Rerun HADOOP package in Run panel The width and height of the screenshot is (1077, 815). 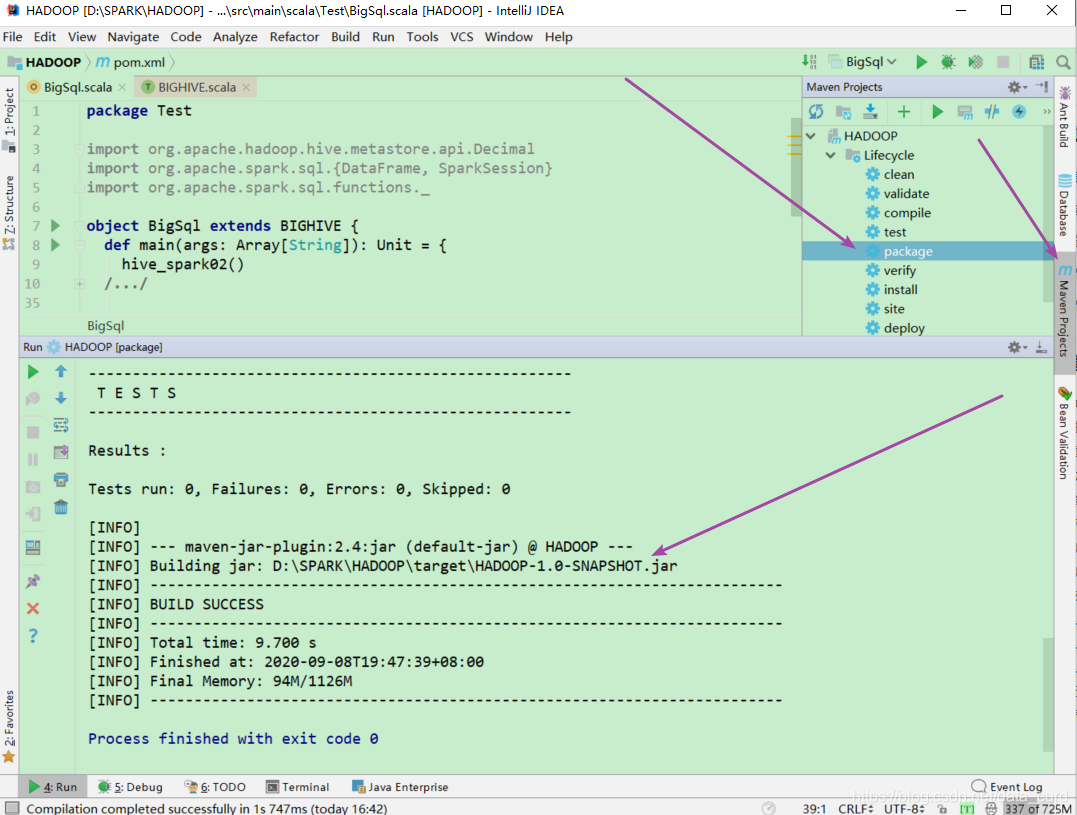click(33, 372)
